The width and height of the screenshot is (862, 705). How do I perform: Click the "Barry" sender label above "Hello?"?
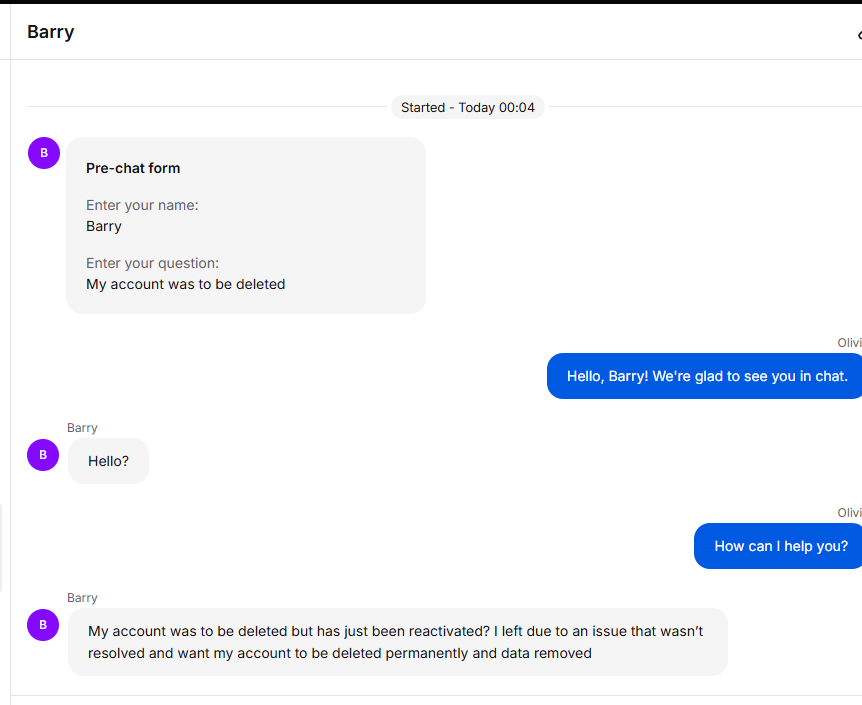click(x=82, y=428)
